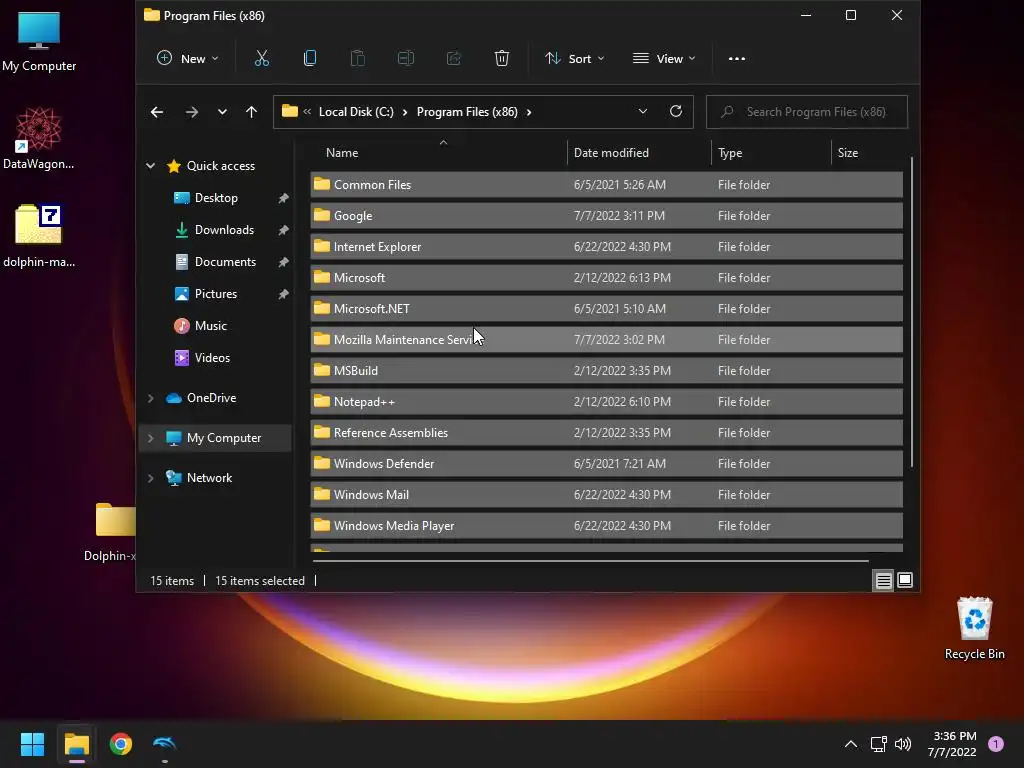Select dolphin-ma archive on desktop

39,236
